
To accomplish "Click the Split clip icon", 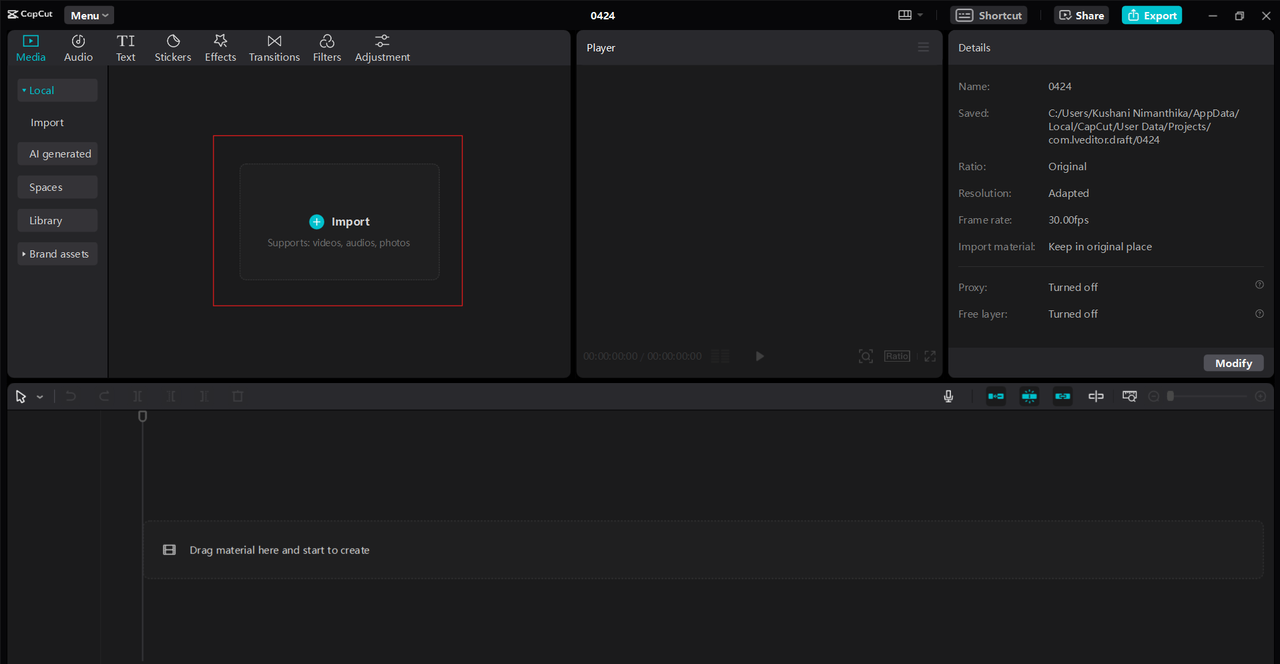I will 138,397.
